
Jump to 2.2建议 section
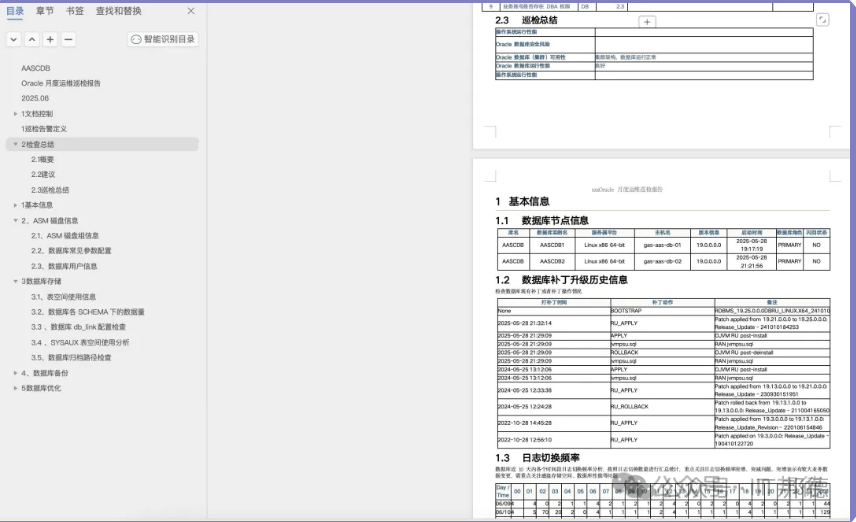pyautogui.click(x=43, y=175)
